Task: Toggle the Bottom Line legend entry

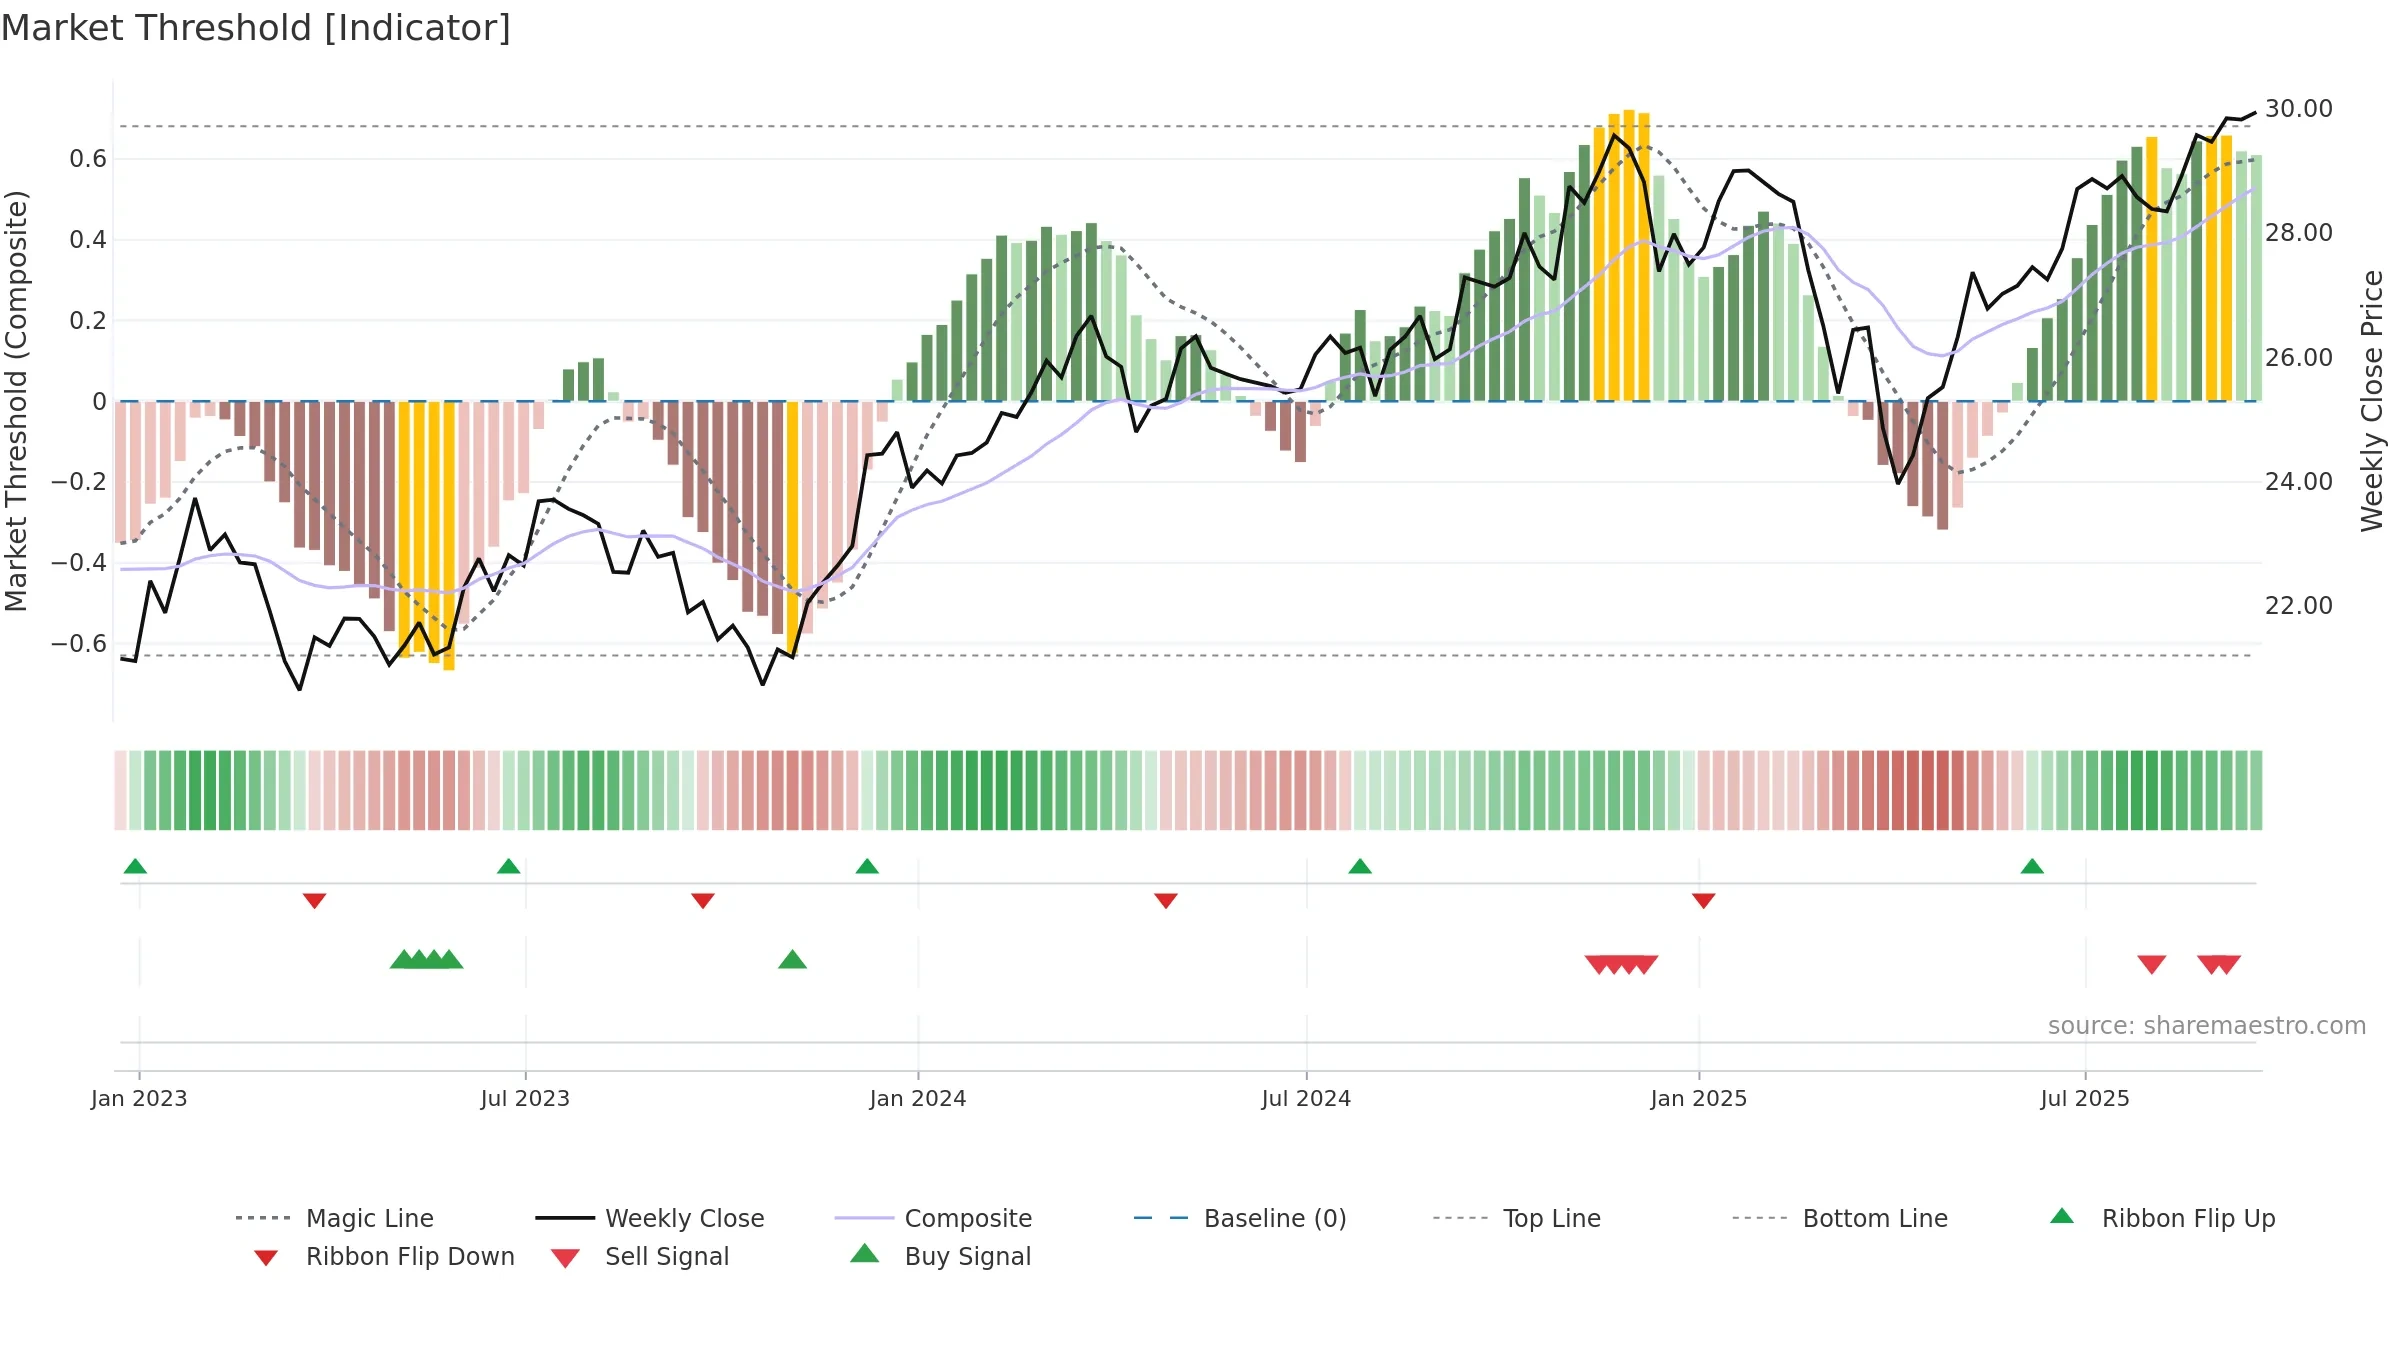Action: point(1840,1218)
